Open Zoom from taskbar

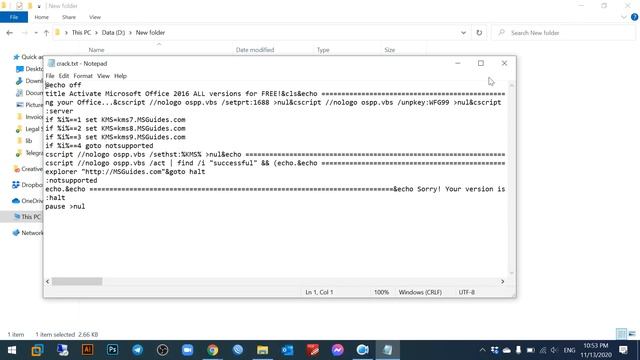coord(187,350)
